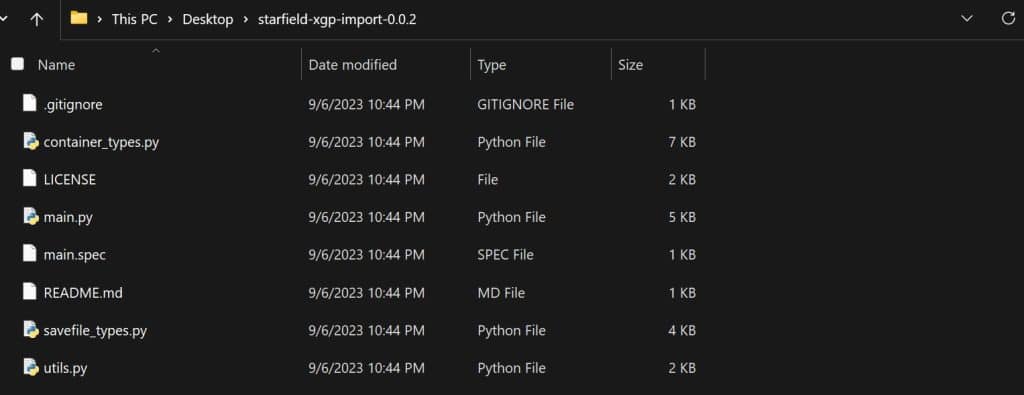Viewport: 1024px width, 395px height.
Task: Click File type cell in LICENSE row
Action: [488, 180]
